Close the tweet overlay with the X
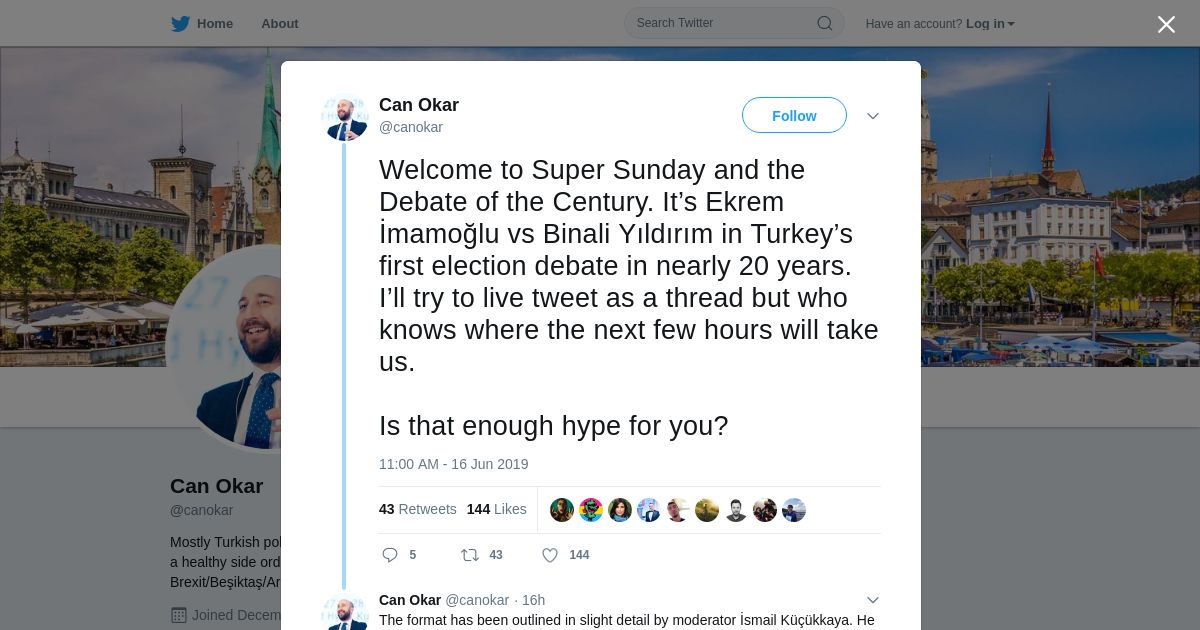Screen dimensions: 1200x630 point(1166,25)
